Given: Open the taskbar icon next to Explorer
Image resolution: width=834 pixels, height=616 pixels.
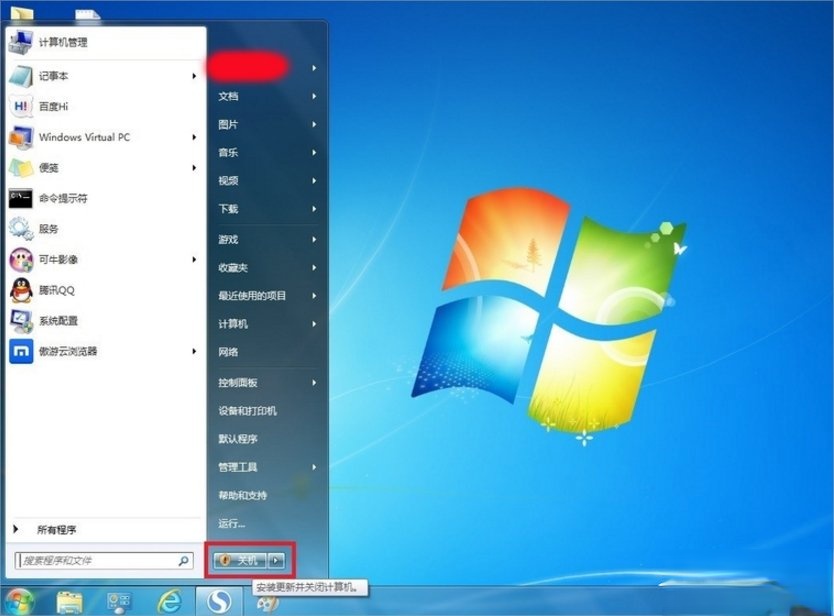Looking at the screenshot, I should [x=119, y=603].
